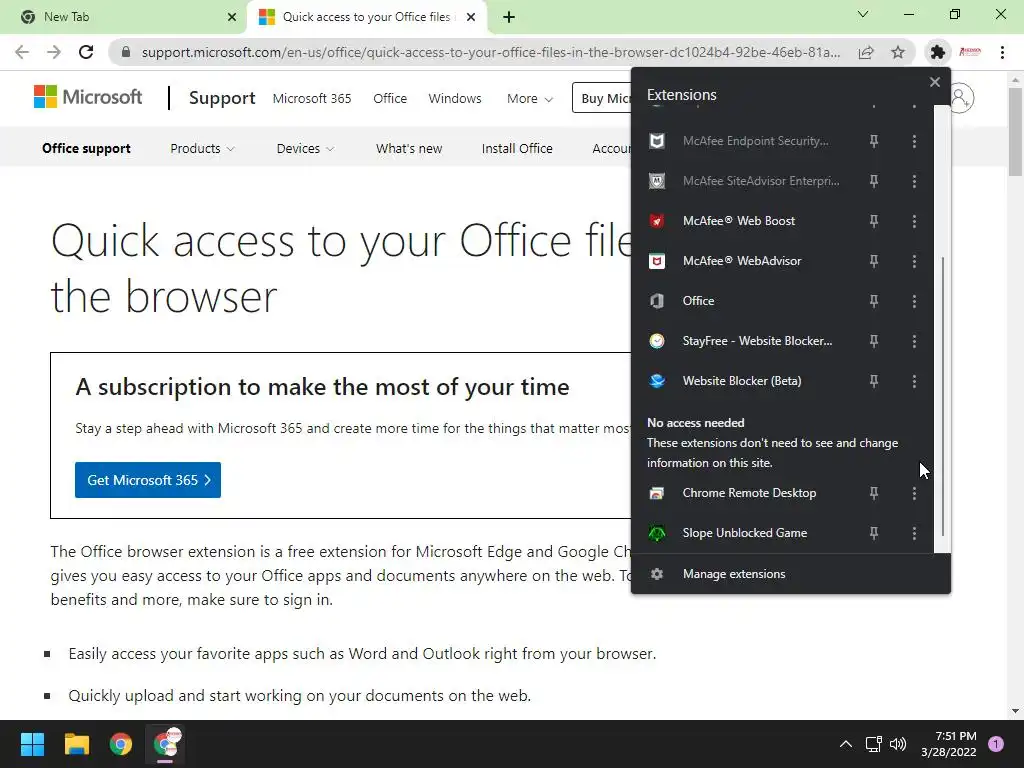Click the Office extension icon
1024x768 pixels.
click(657, 301)
